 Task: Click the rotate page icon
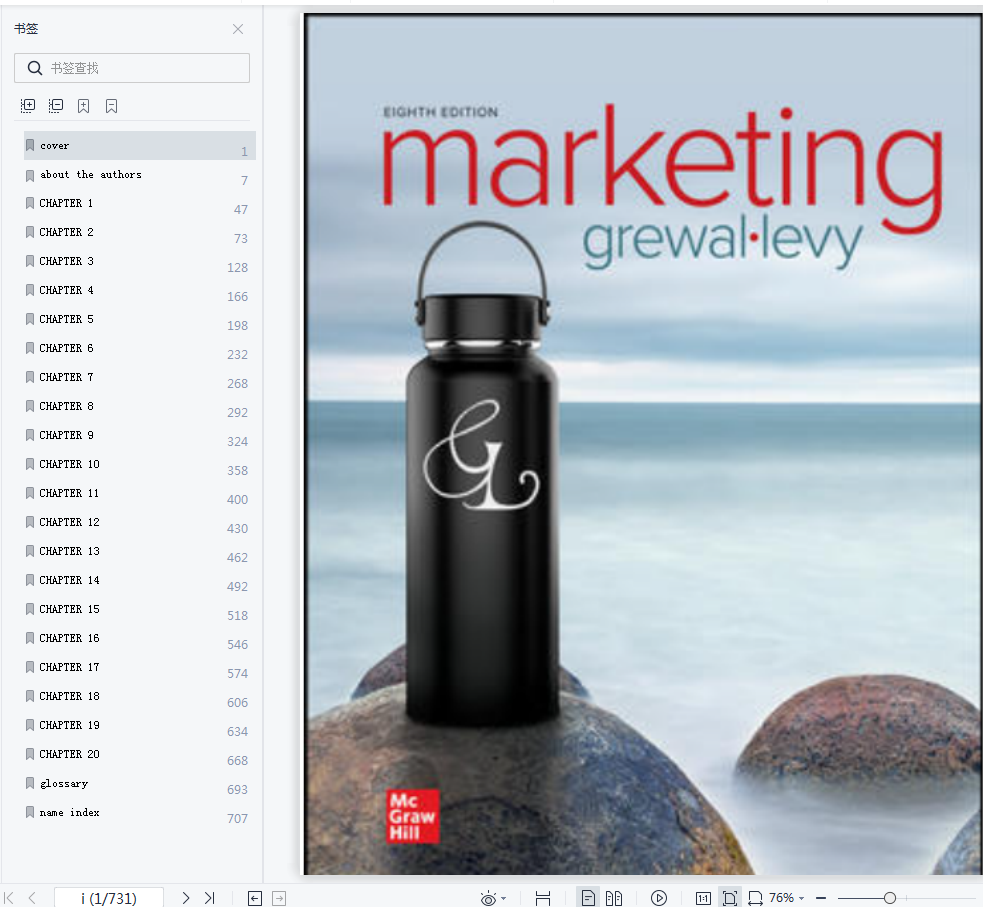point(755,898)
